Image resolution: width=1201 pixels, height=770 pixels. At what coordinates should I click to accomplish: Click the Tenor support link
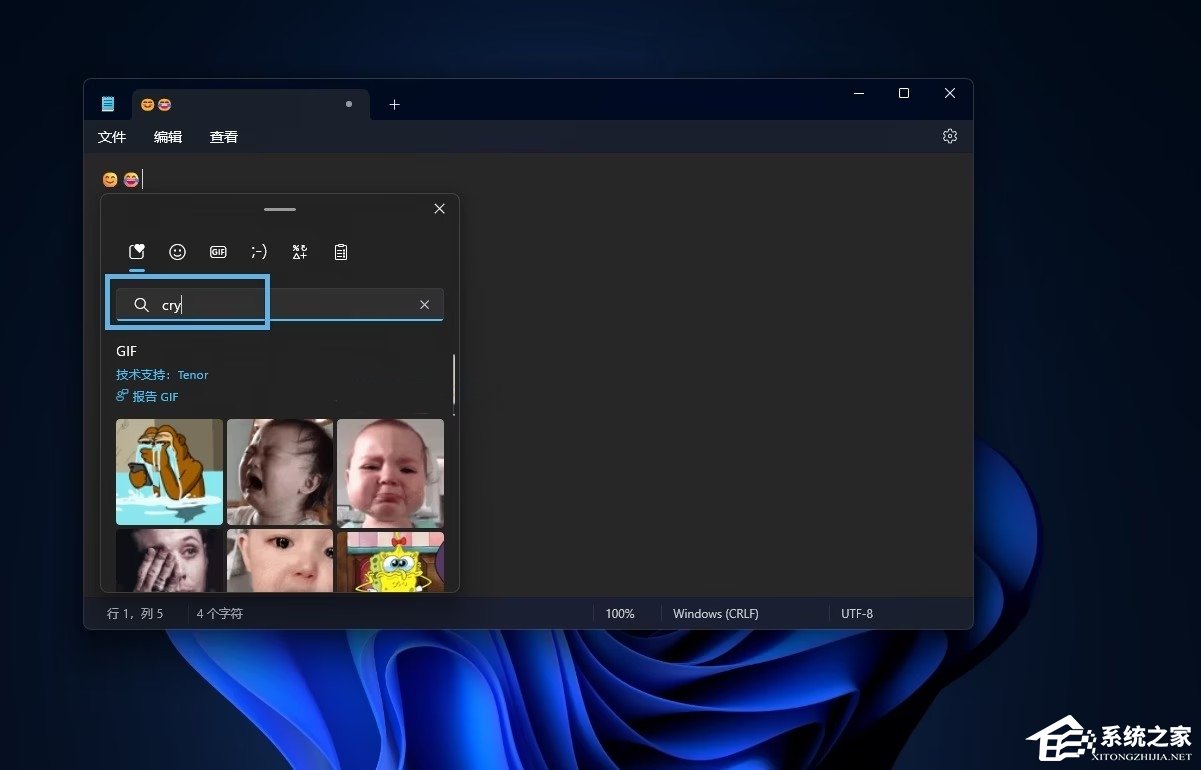(193, 375)
